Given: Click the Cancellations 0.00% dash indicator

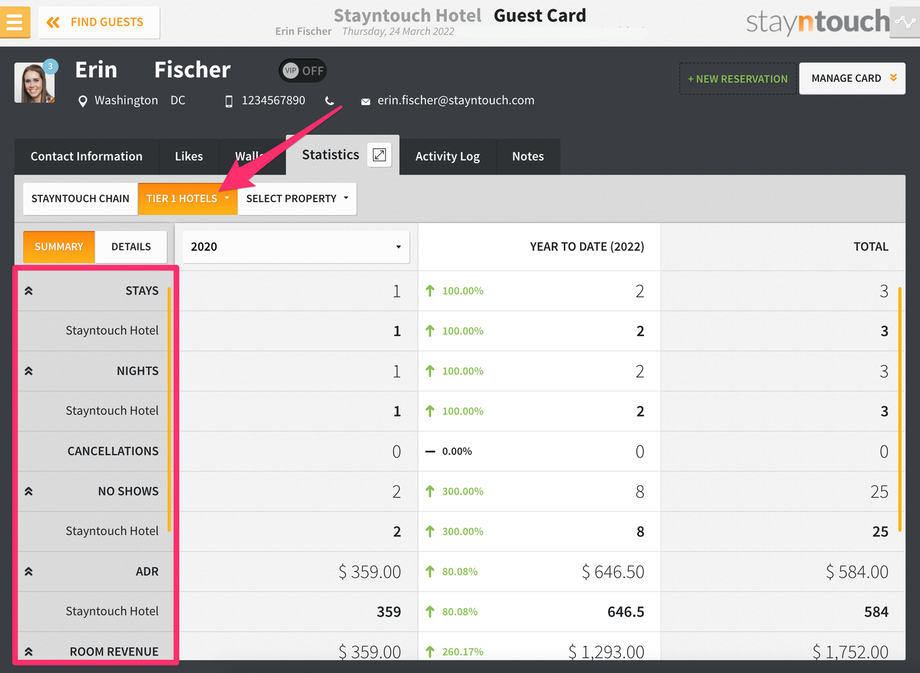Looking at the screenshot, I should point(430,451).
